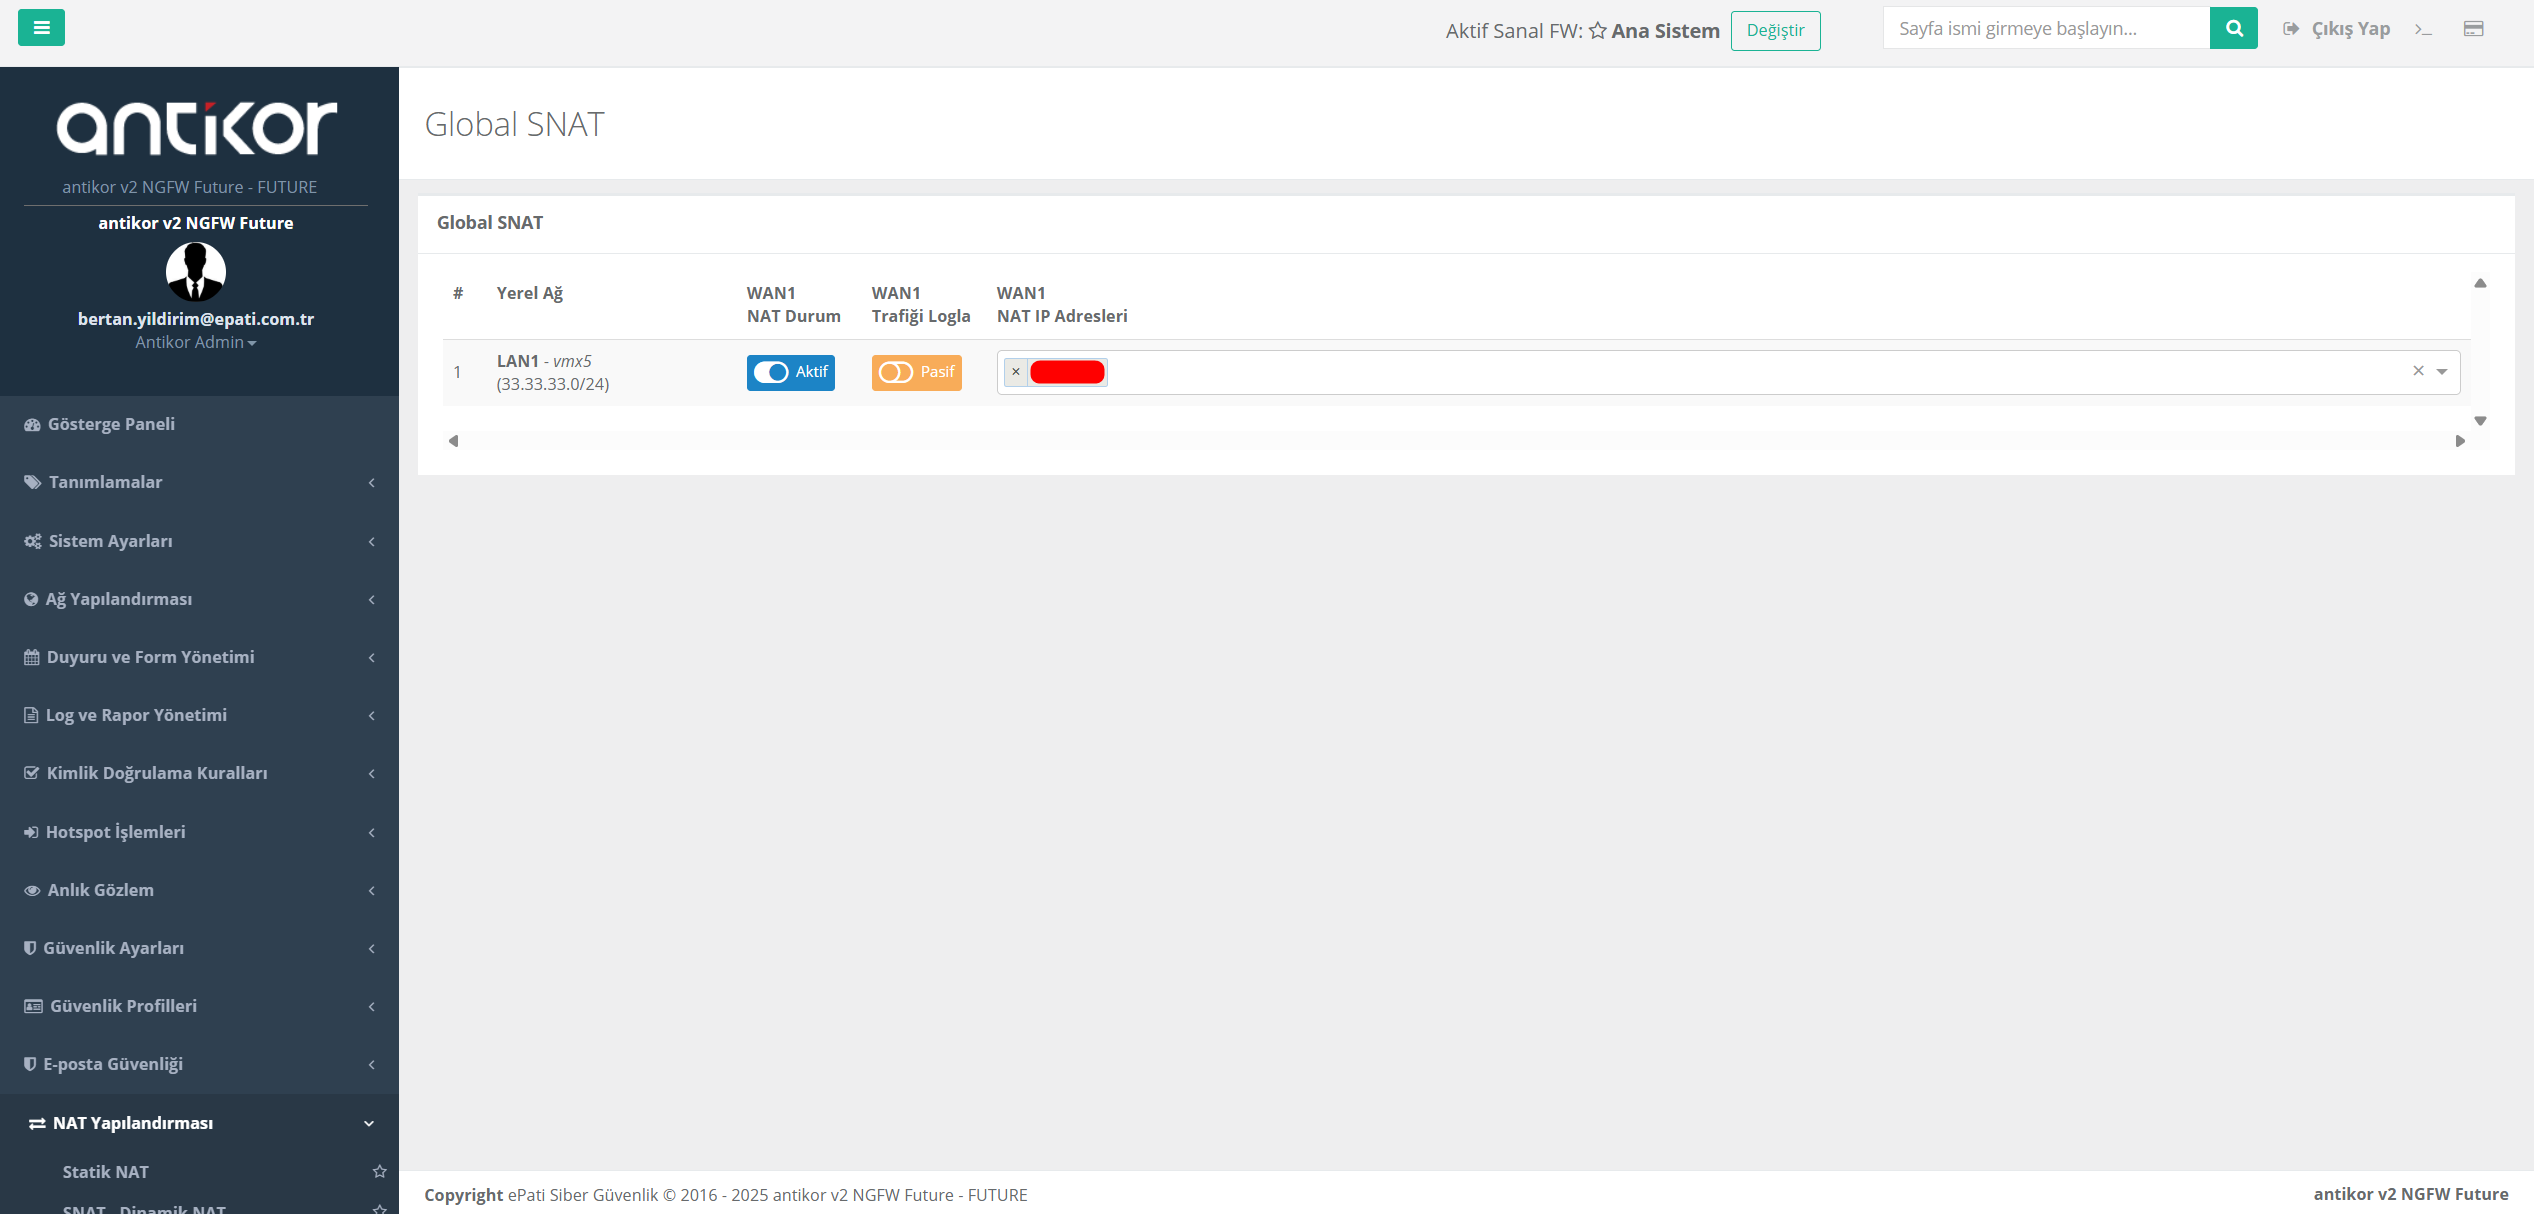Image resolution: width=2534 pixels, height=1214 pixels.
Task: Remove the selected NAT IP tag
Action: 1016,372
